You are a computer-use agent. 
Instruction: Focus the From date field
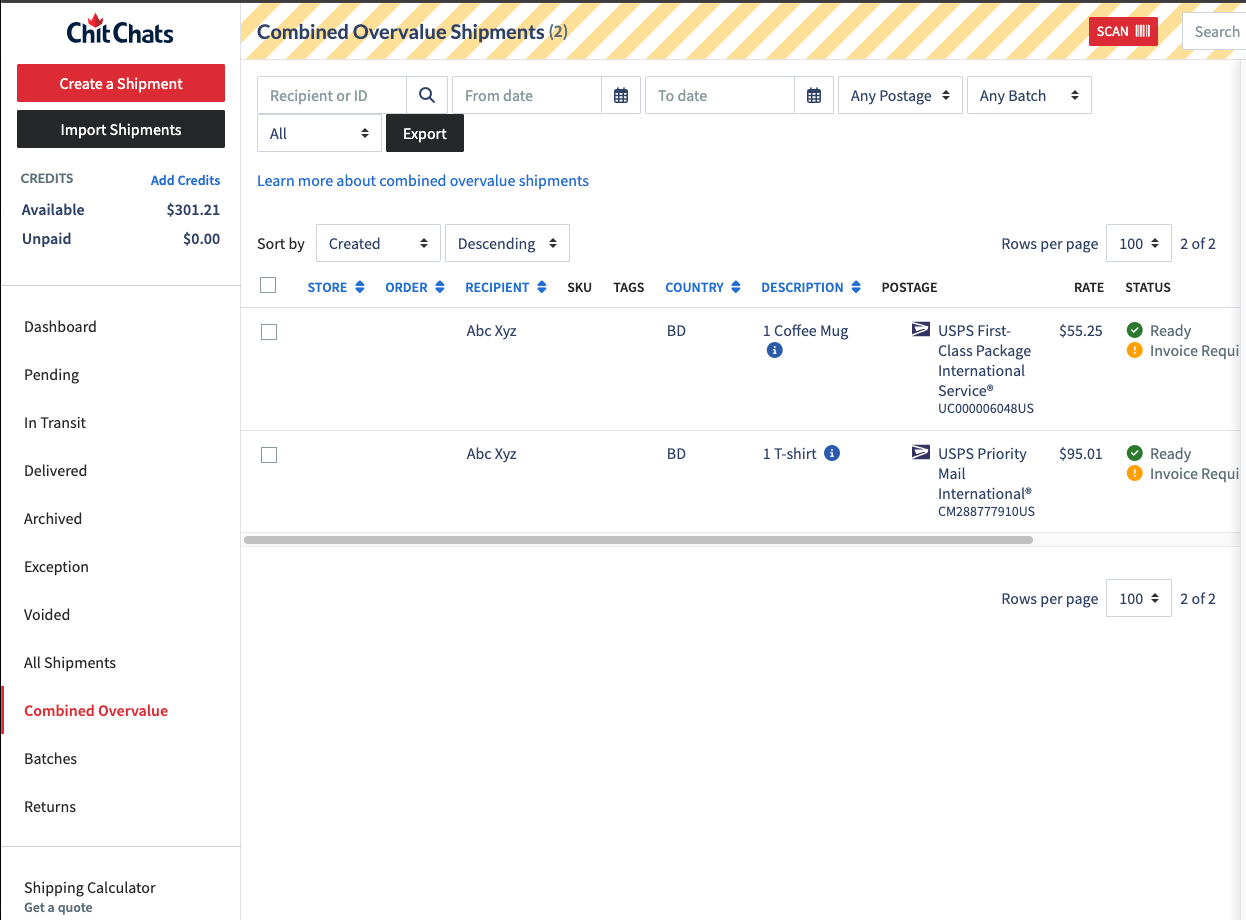(527, 95)
